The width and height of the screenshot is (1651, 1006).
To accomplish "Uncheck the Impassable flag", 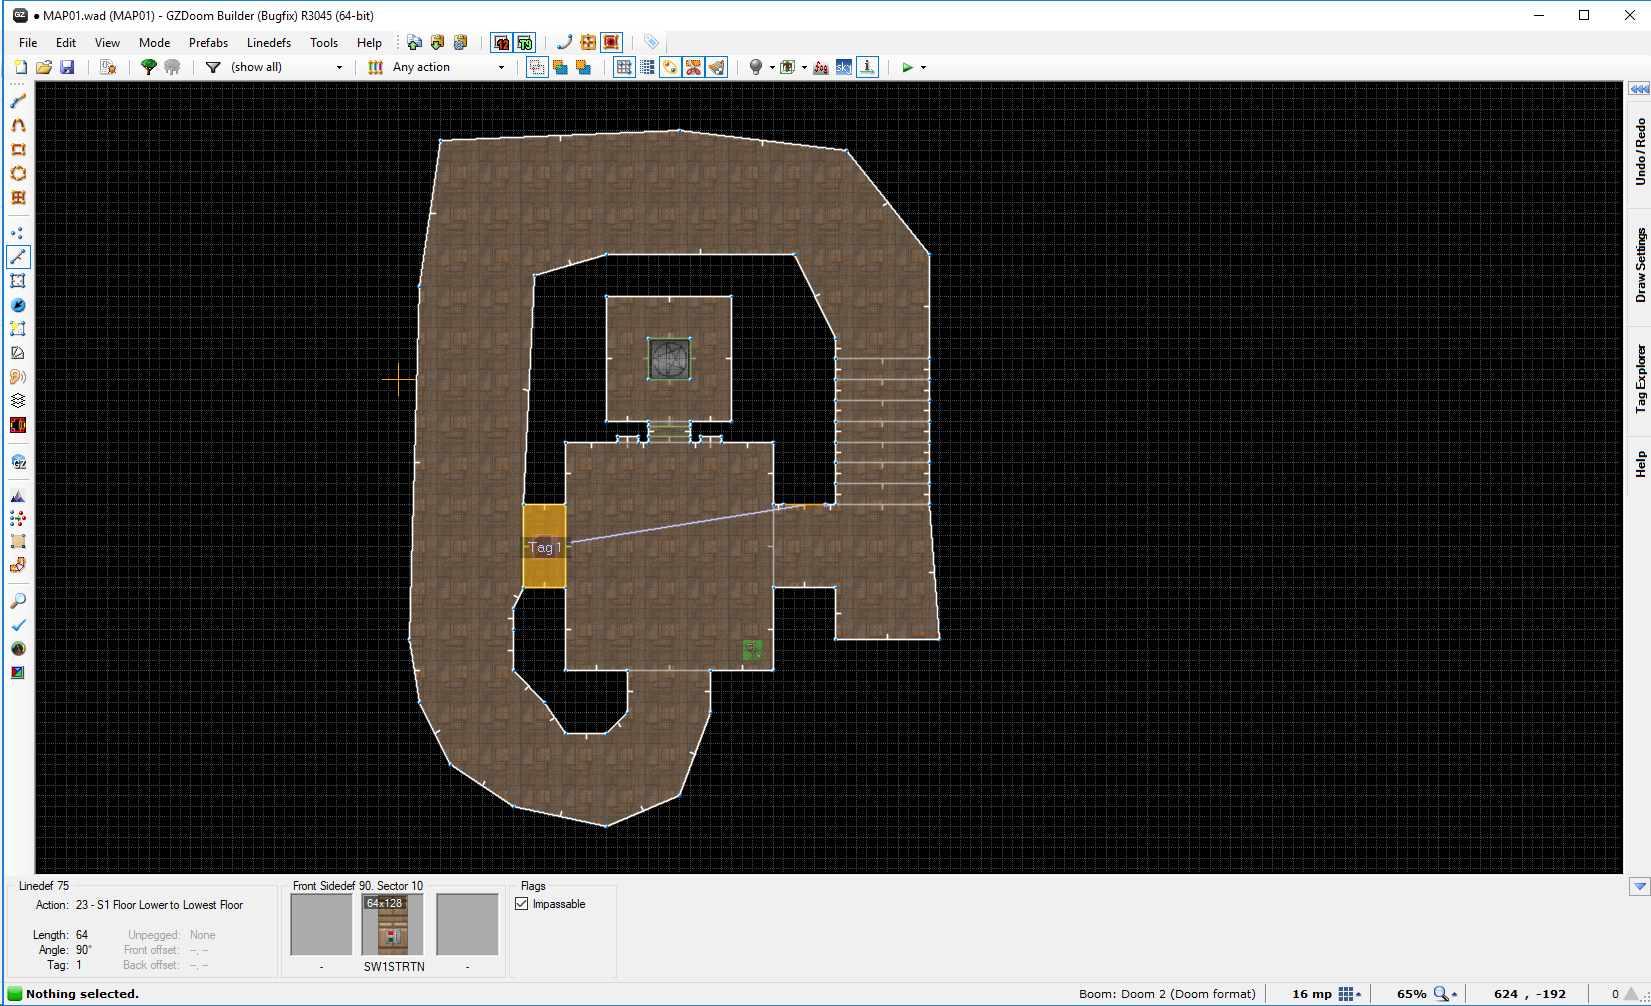I will click(x=522, y=904).
